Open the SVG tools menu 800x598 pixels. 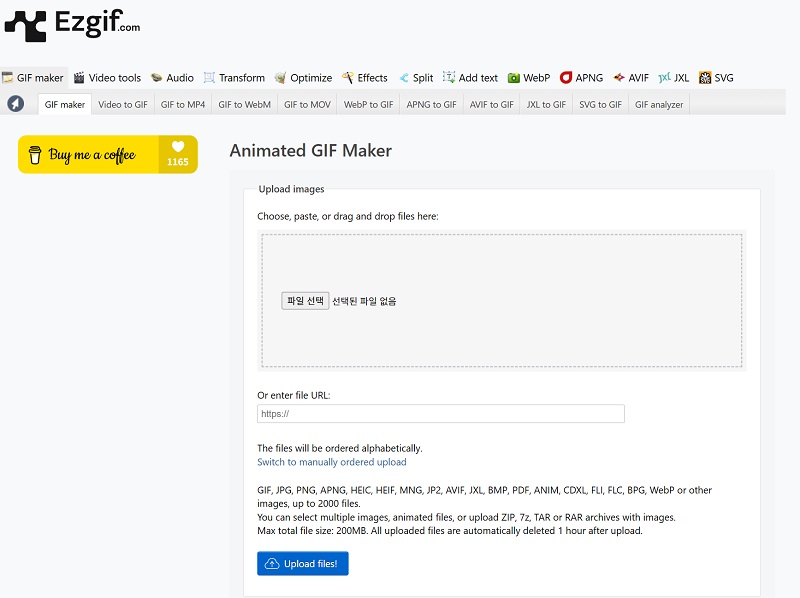[716, 78]
